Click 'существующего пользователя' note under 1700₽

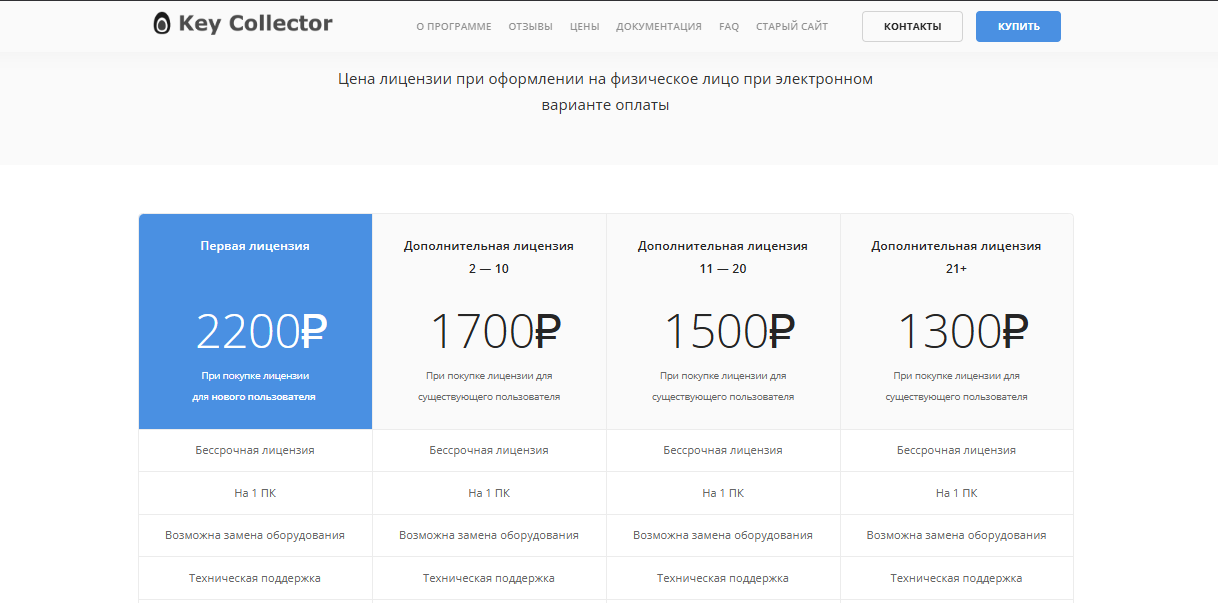(x=489, y=397)
